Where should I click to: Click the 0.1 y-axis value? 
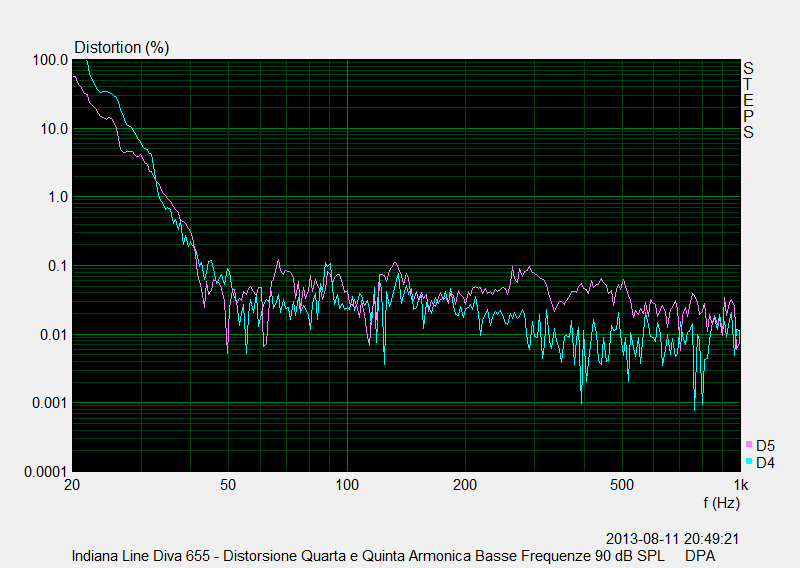coord(58,266)
